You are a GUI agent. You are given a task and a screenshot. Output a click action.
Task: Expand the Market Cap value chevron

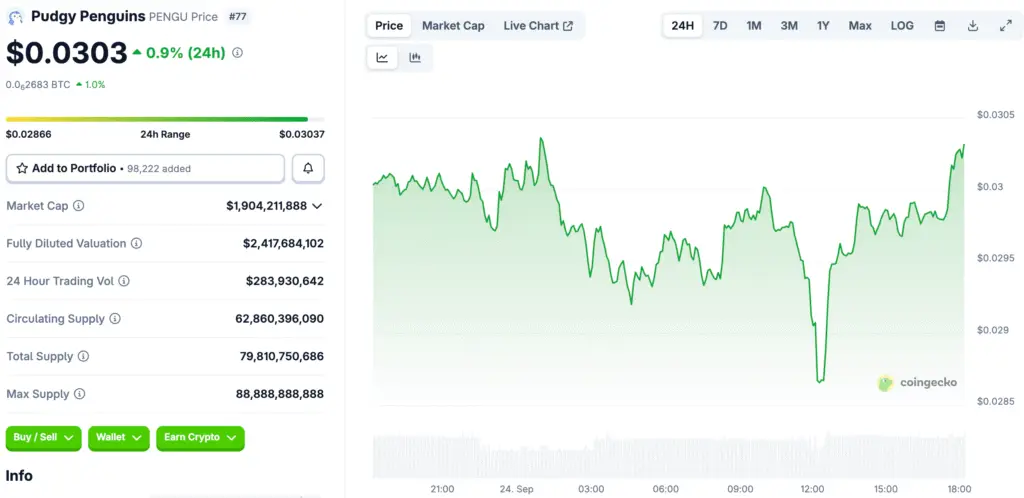pyautogui.click(x=317, y=206)
